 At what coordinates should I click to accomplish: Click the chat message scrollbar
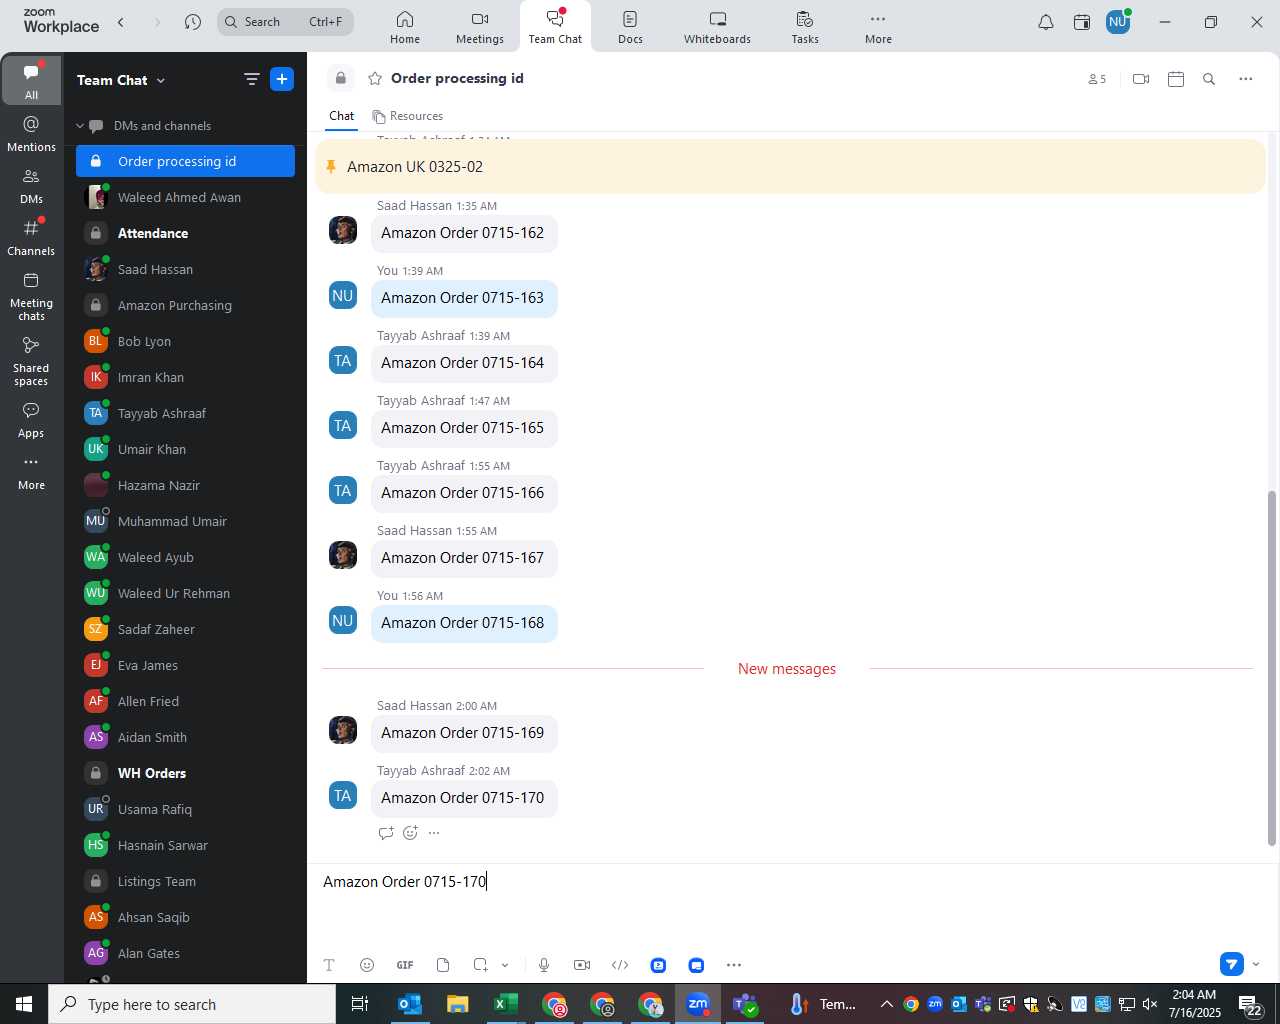pyautogui.click(x=1272, y=668)
